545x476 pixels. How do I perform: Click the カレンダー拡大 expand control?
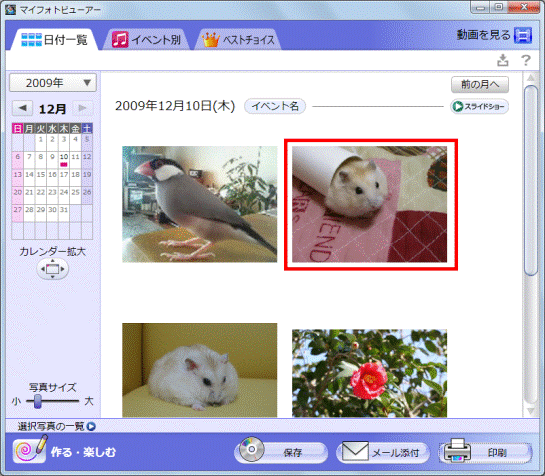pyautogui.click(x=52, y=269)
